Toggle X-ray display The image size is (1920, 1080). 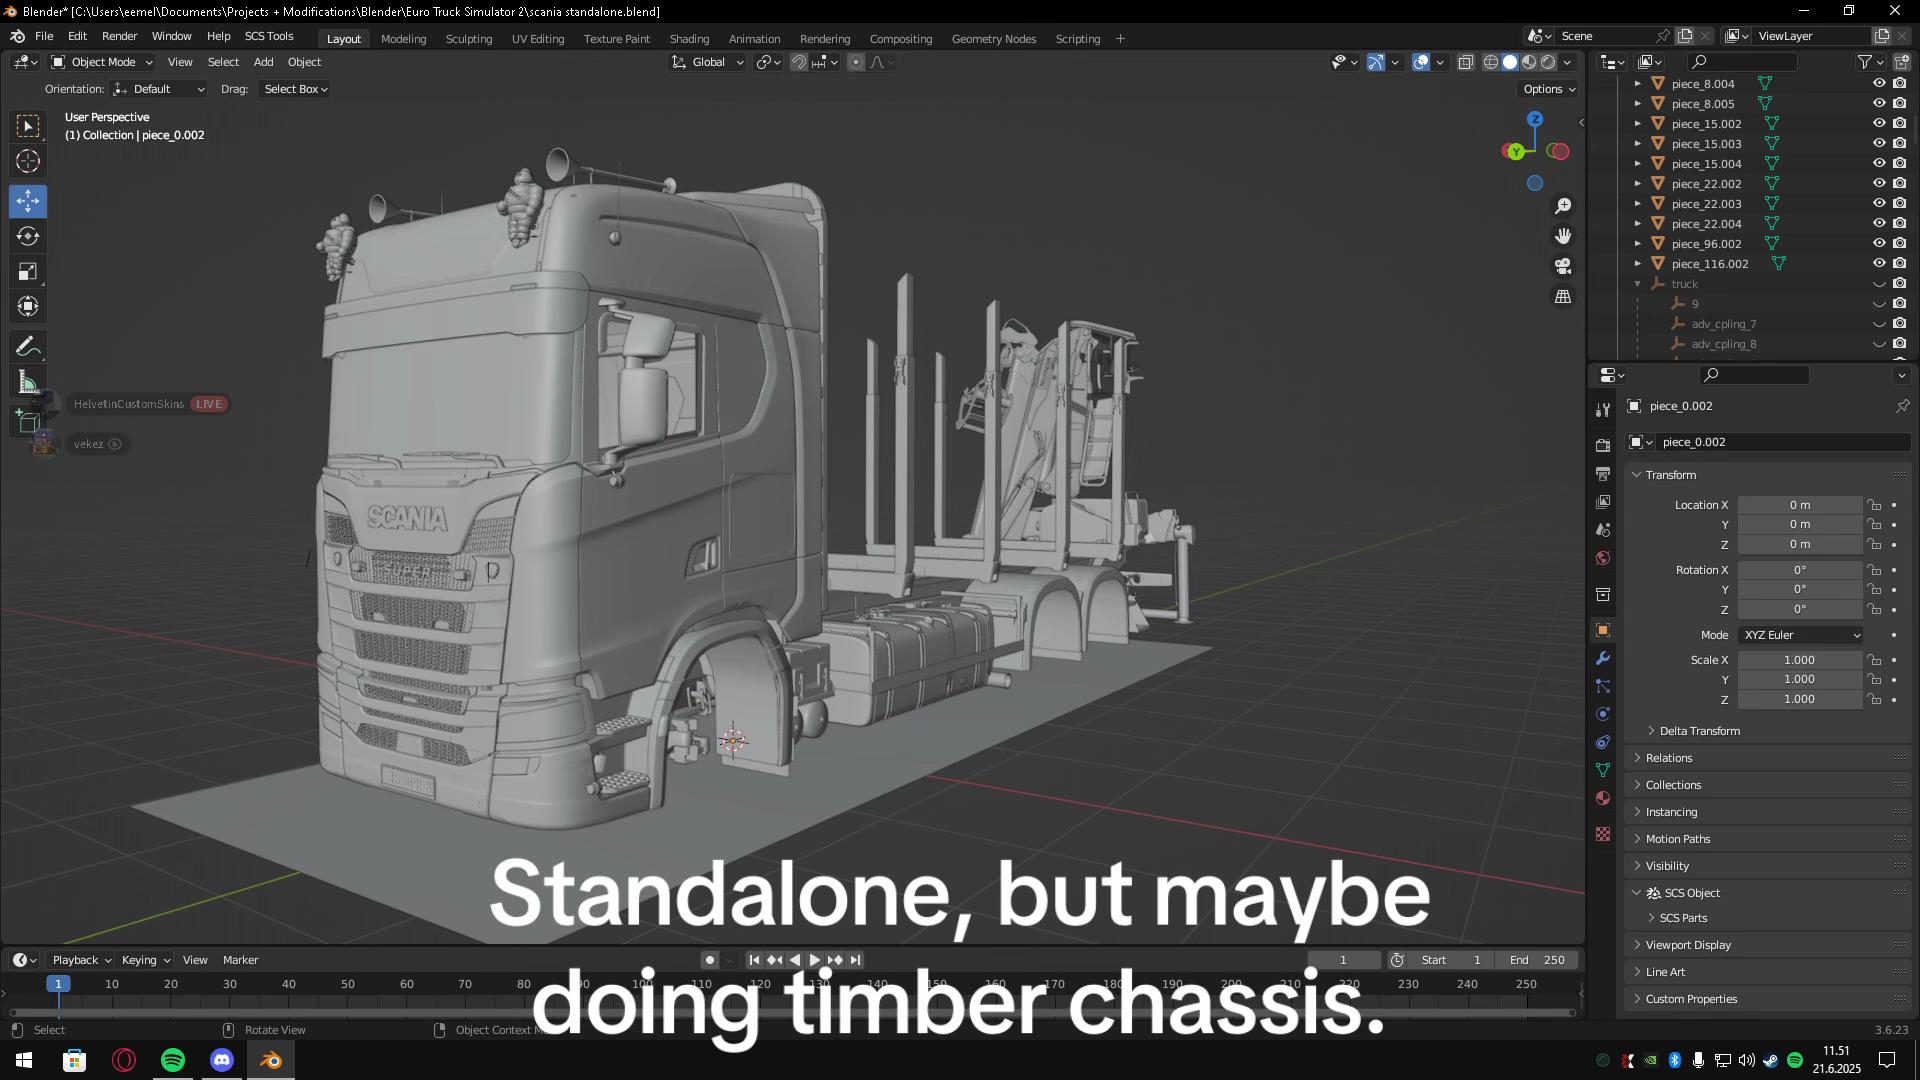pyautogui.click(x=1465, y=62)
